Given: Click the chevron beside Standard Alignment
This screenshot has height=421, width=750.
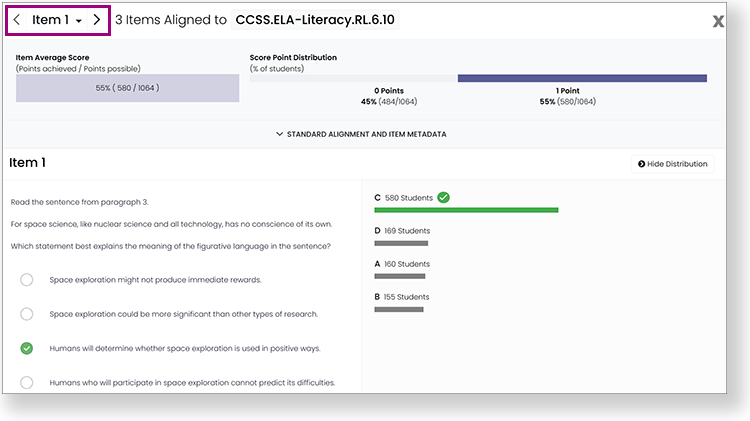Looking at the screenshot, I should pyautogui.click(x=280, y=134).
